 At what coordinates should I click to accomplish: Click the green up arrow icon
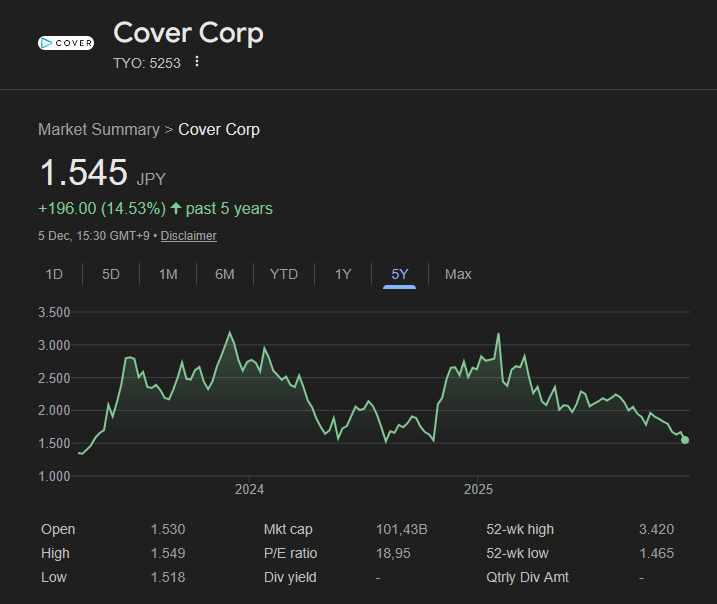(176, 208)
